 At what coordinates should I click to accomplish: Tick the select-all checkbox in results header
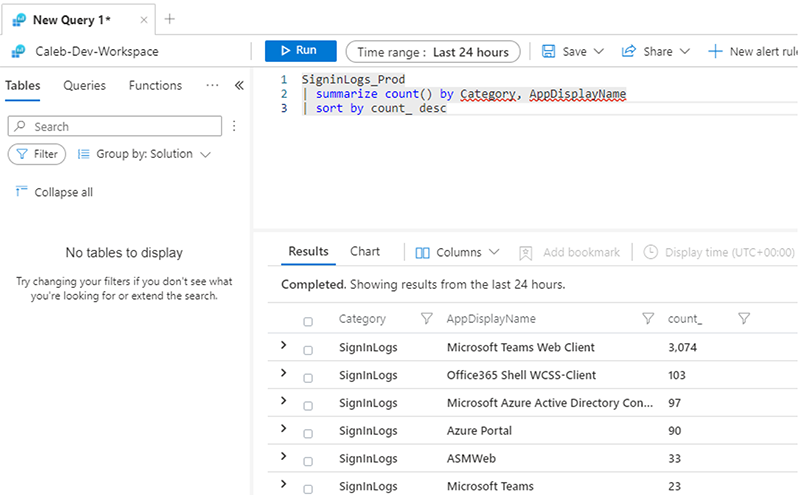(308, 321)
